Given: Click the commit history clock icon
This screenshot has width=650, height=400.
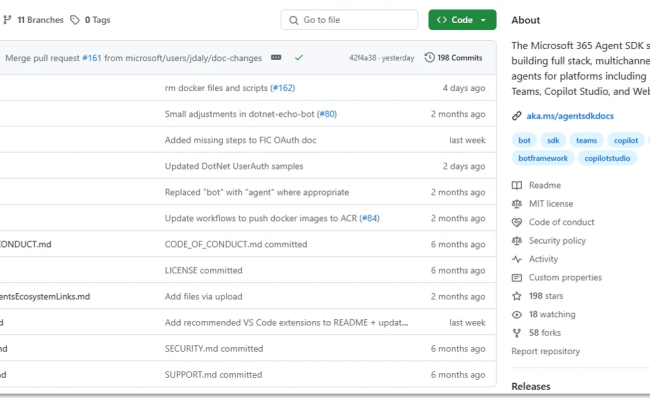Looking at the screenshot, I should [x=429, y=57].
